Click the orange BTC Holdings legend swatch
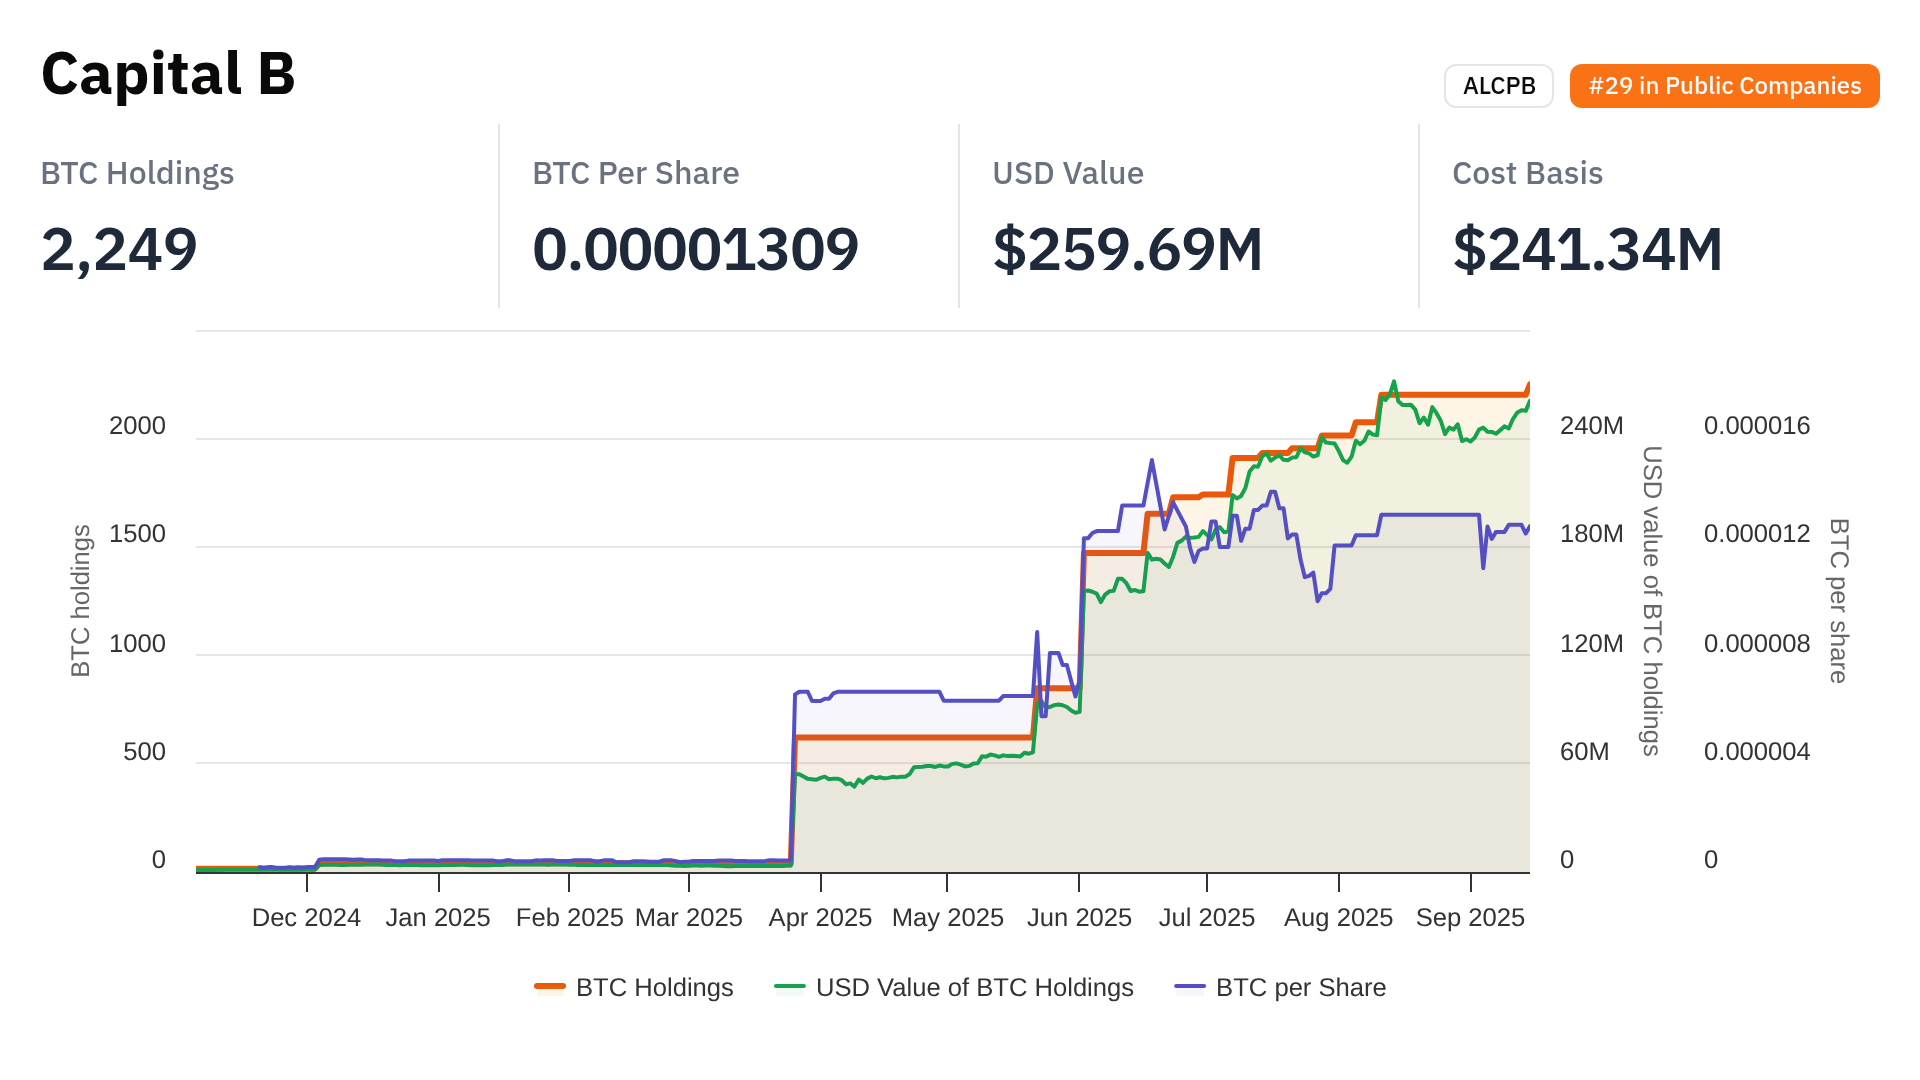The height and width of the screenshot is (1080, 1920). click(x=550, y=987)
